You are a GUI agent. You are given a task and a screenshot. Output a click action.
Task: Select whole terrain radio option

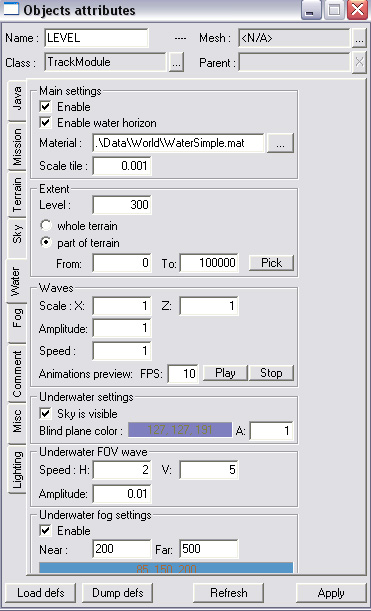click(x=46, y=226)
